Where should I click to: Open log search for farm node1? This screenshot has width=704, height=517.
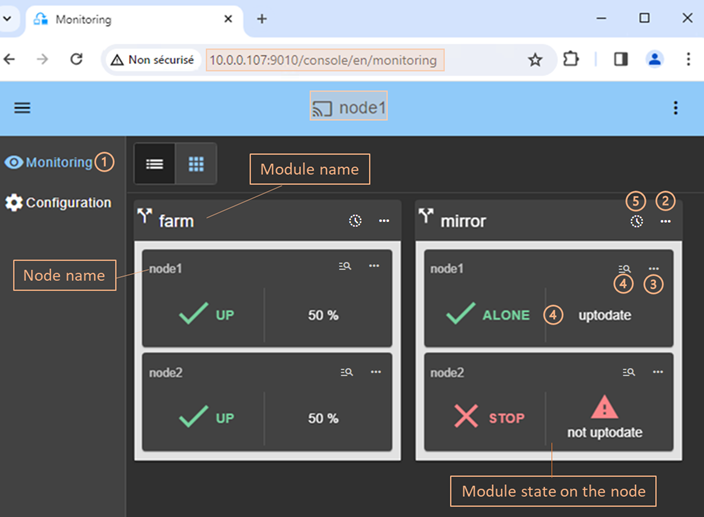click(x=345, y=266)
